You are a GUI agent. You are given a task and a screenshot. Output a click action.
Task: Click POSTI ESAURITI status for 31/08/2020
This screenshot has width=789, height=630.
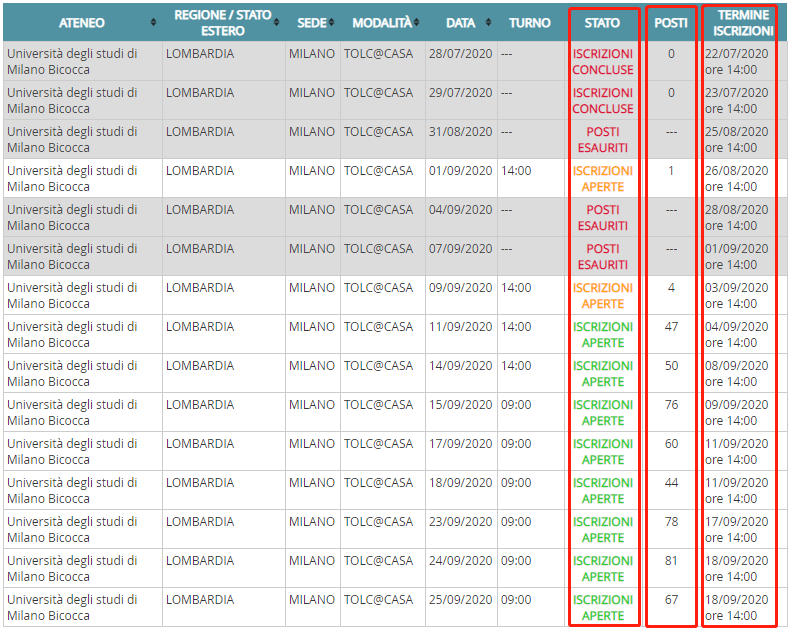(x=603, y=140)
